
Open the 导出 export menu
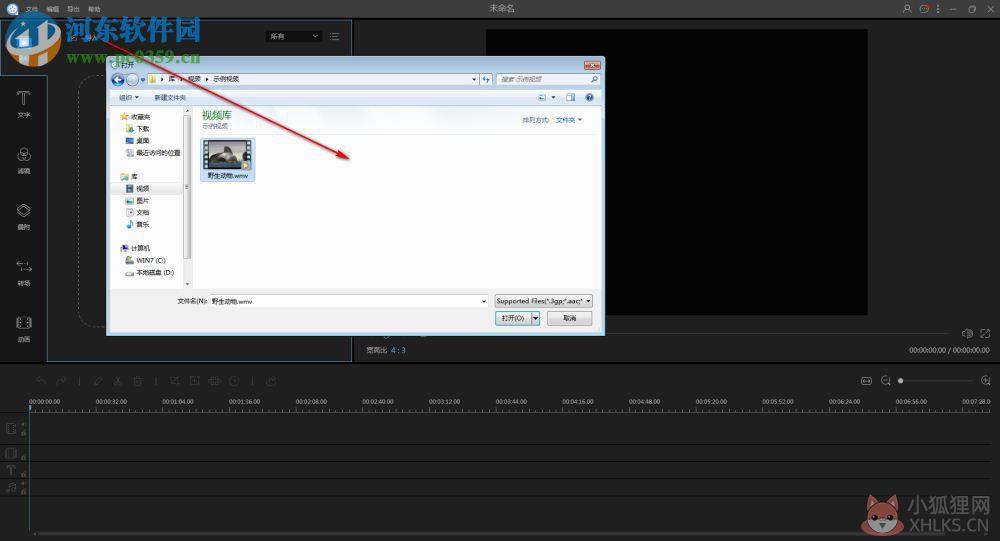pos(73,9)
